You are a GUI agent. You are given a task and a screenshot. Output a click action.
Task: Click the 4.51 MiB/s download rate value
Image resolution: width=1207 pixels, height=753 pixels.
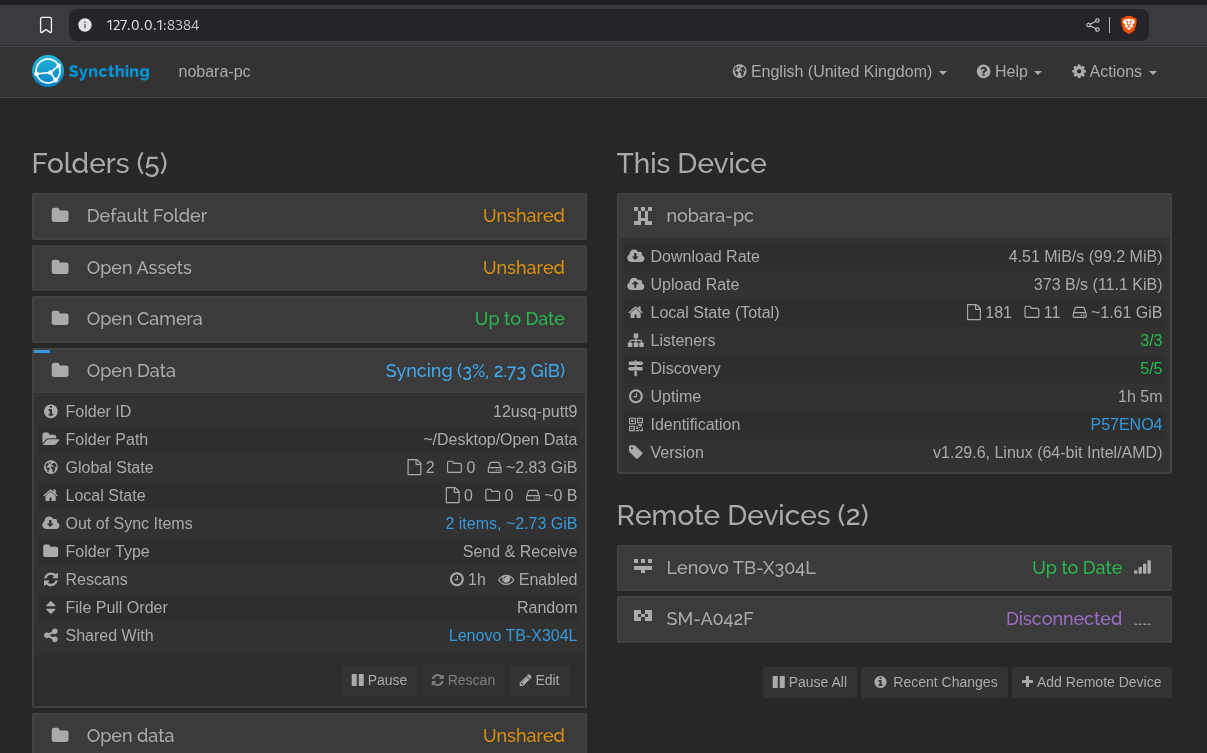point(1085,256)
